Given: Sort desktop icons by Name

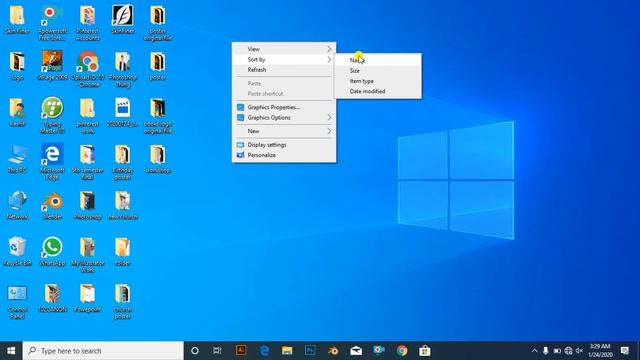Looking at the screenshot, I should pos(378,60).
